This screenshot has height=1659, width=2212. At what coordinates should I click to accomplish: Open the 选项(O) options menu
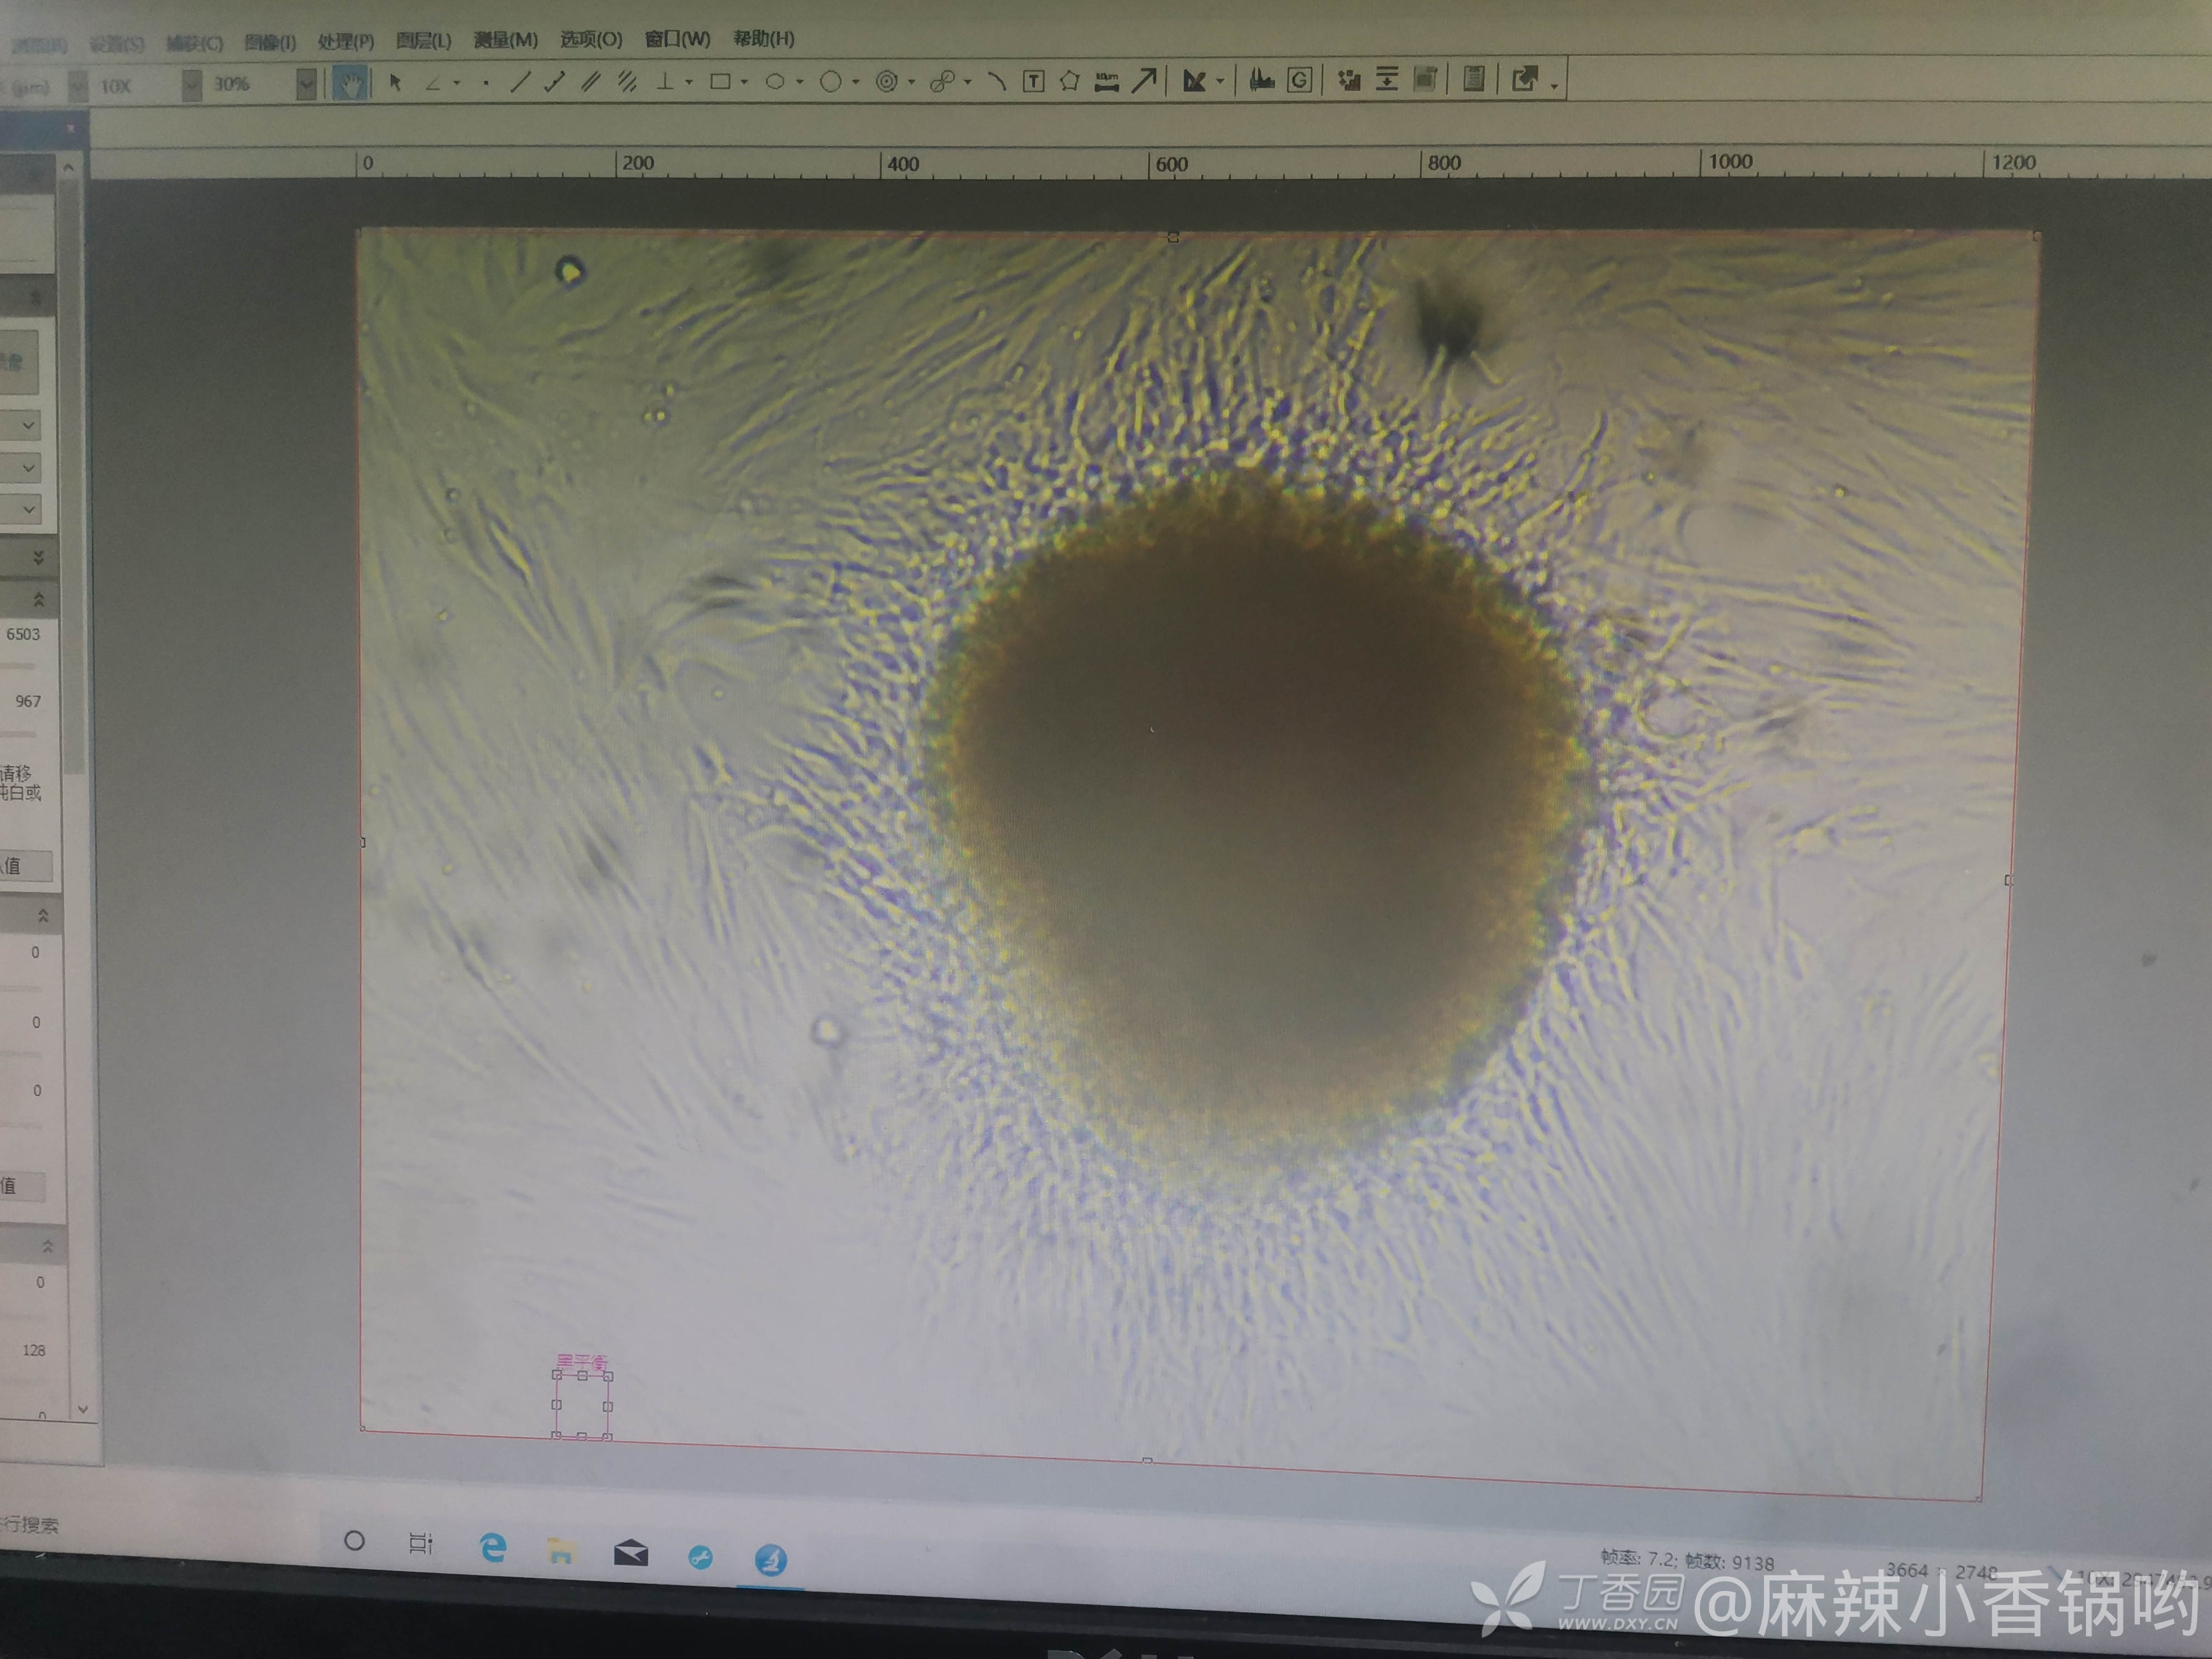coord(591,39)
